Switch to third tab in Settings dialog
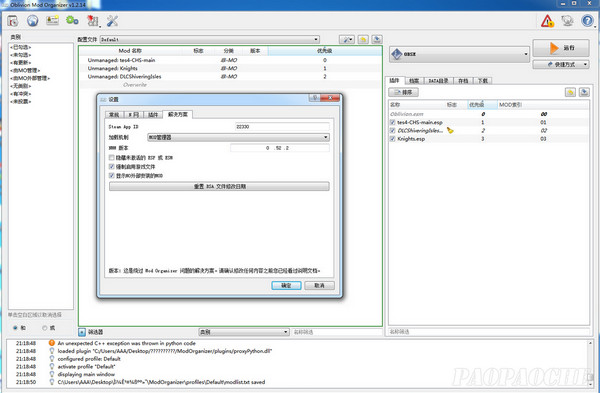Viewport: 600px width, 393px height. (x=153, y=115)
